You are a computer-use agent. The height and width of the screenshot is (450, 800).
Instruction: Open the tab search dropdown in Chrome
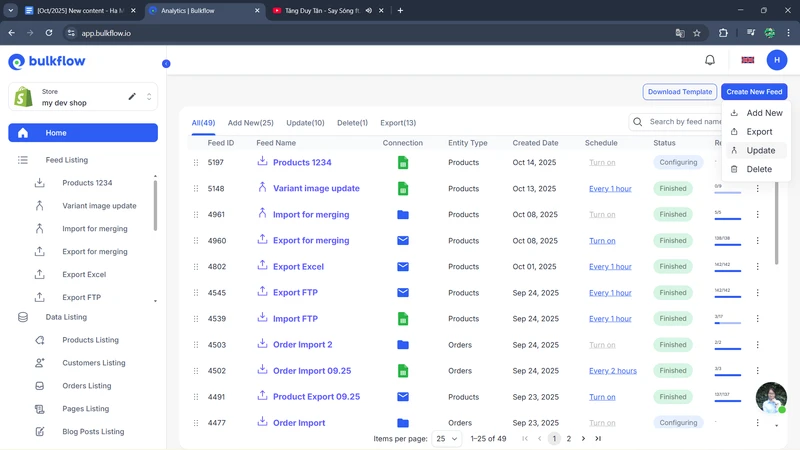[10, 10]
